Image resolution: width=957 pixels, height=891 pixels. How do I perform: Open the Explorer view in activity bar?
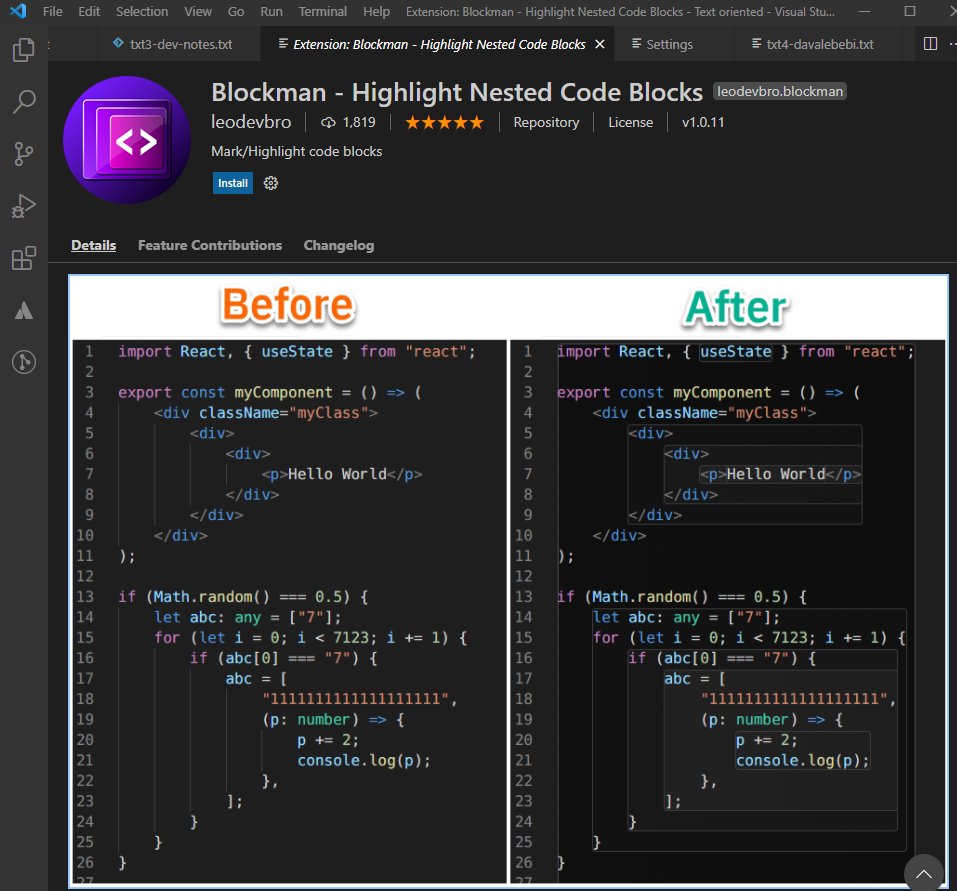click(x=23, y=50)
